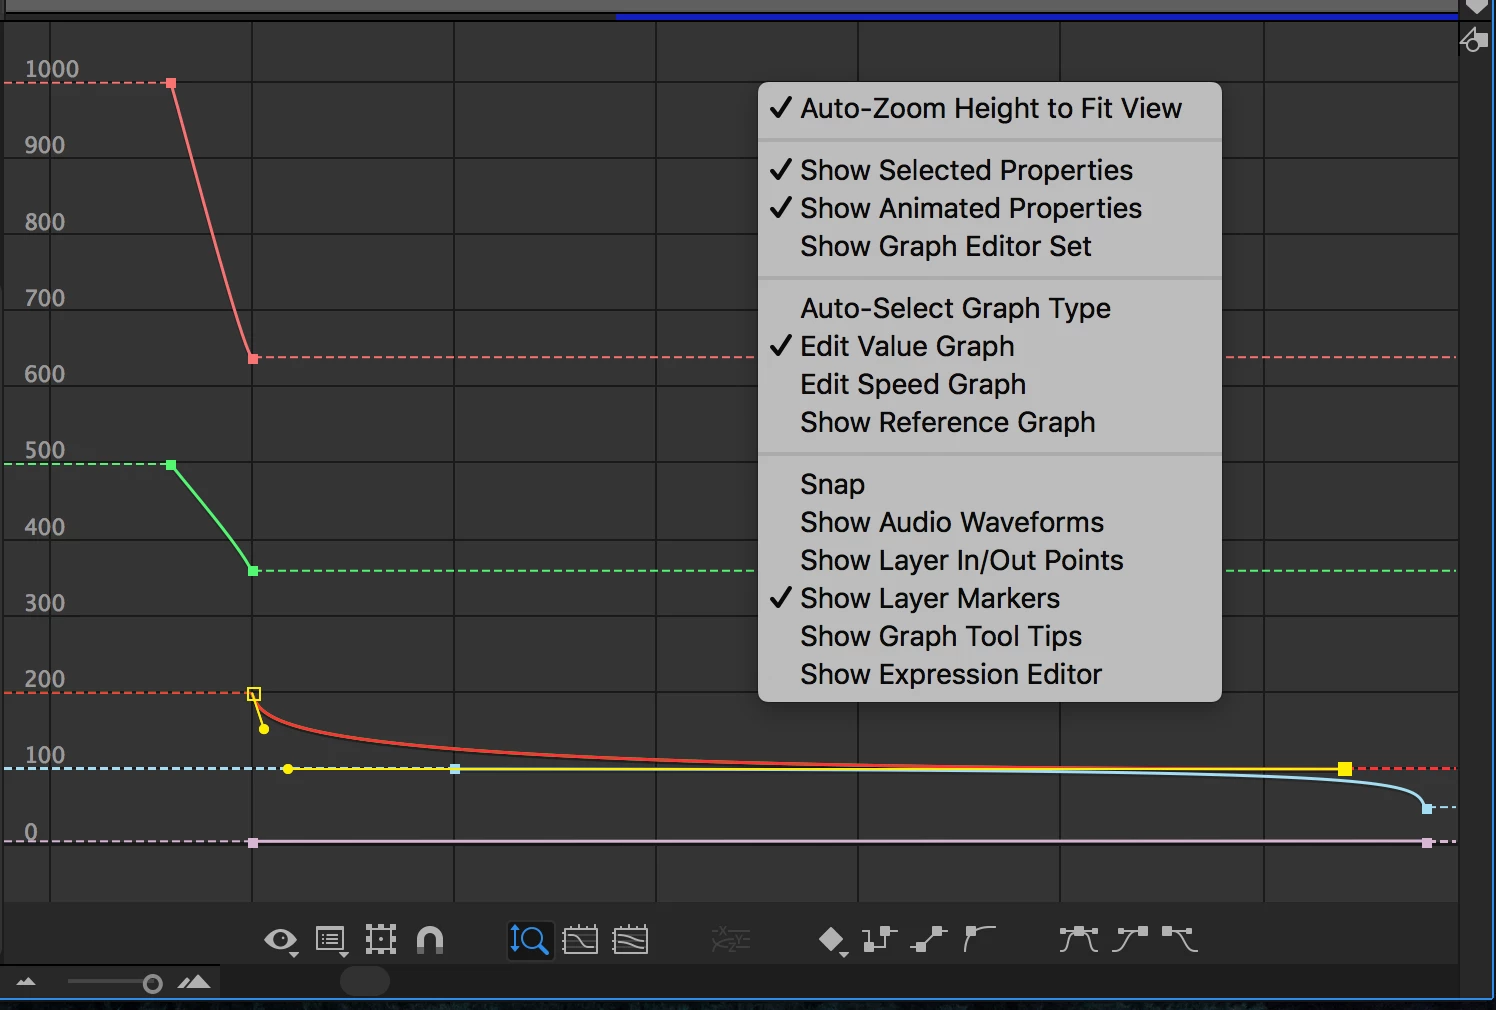This screenshot has height=1010, width=1496.
Task: Select green keyframe near value 350
Action: (253, 571)
